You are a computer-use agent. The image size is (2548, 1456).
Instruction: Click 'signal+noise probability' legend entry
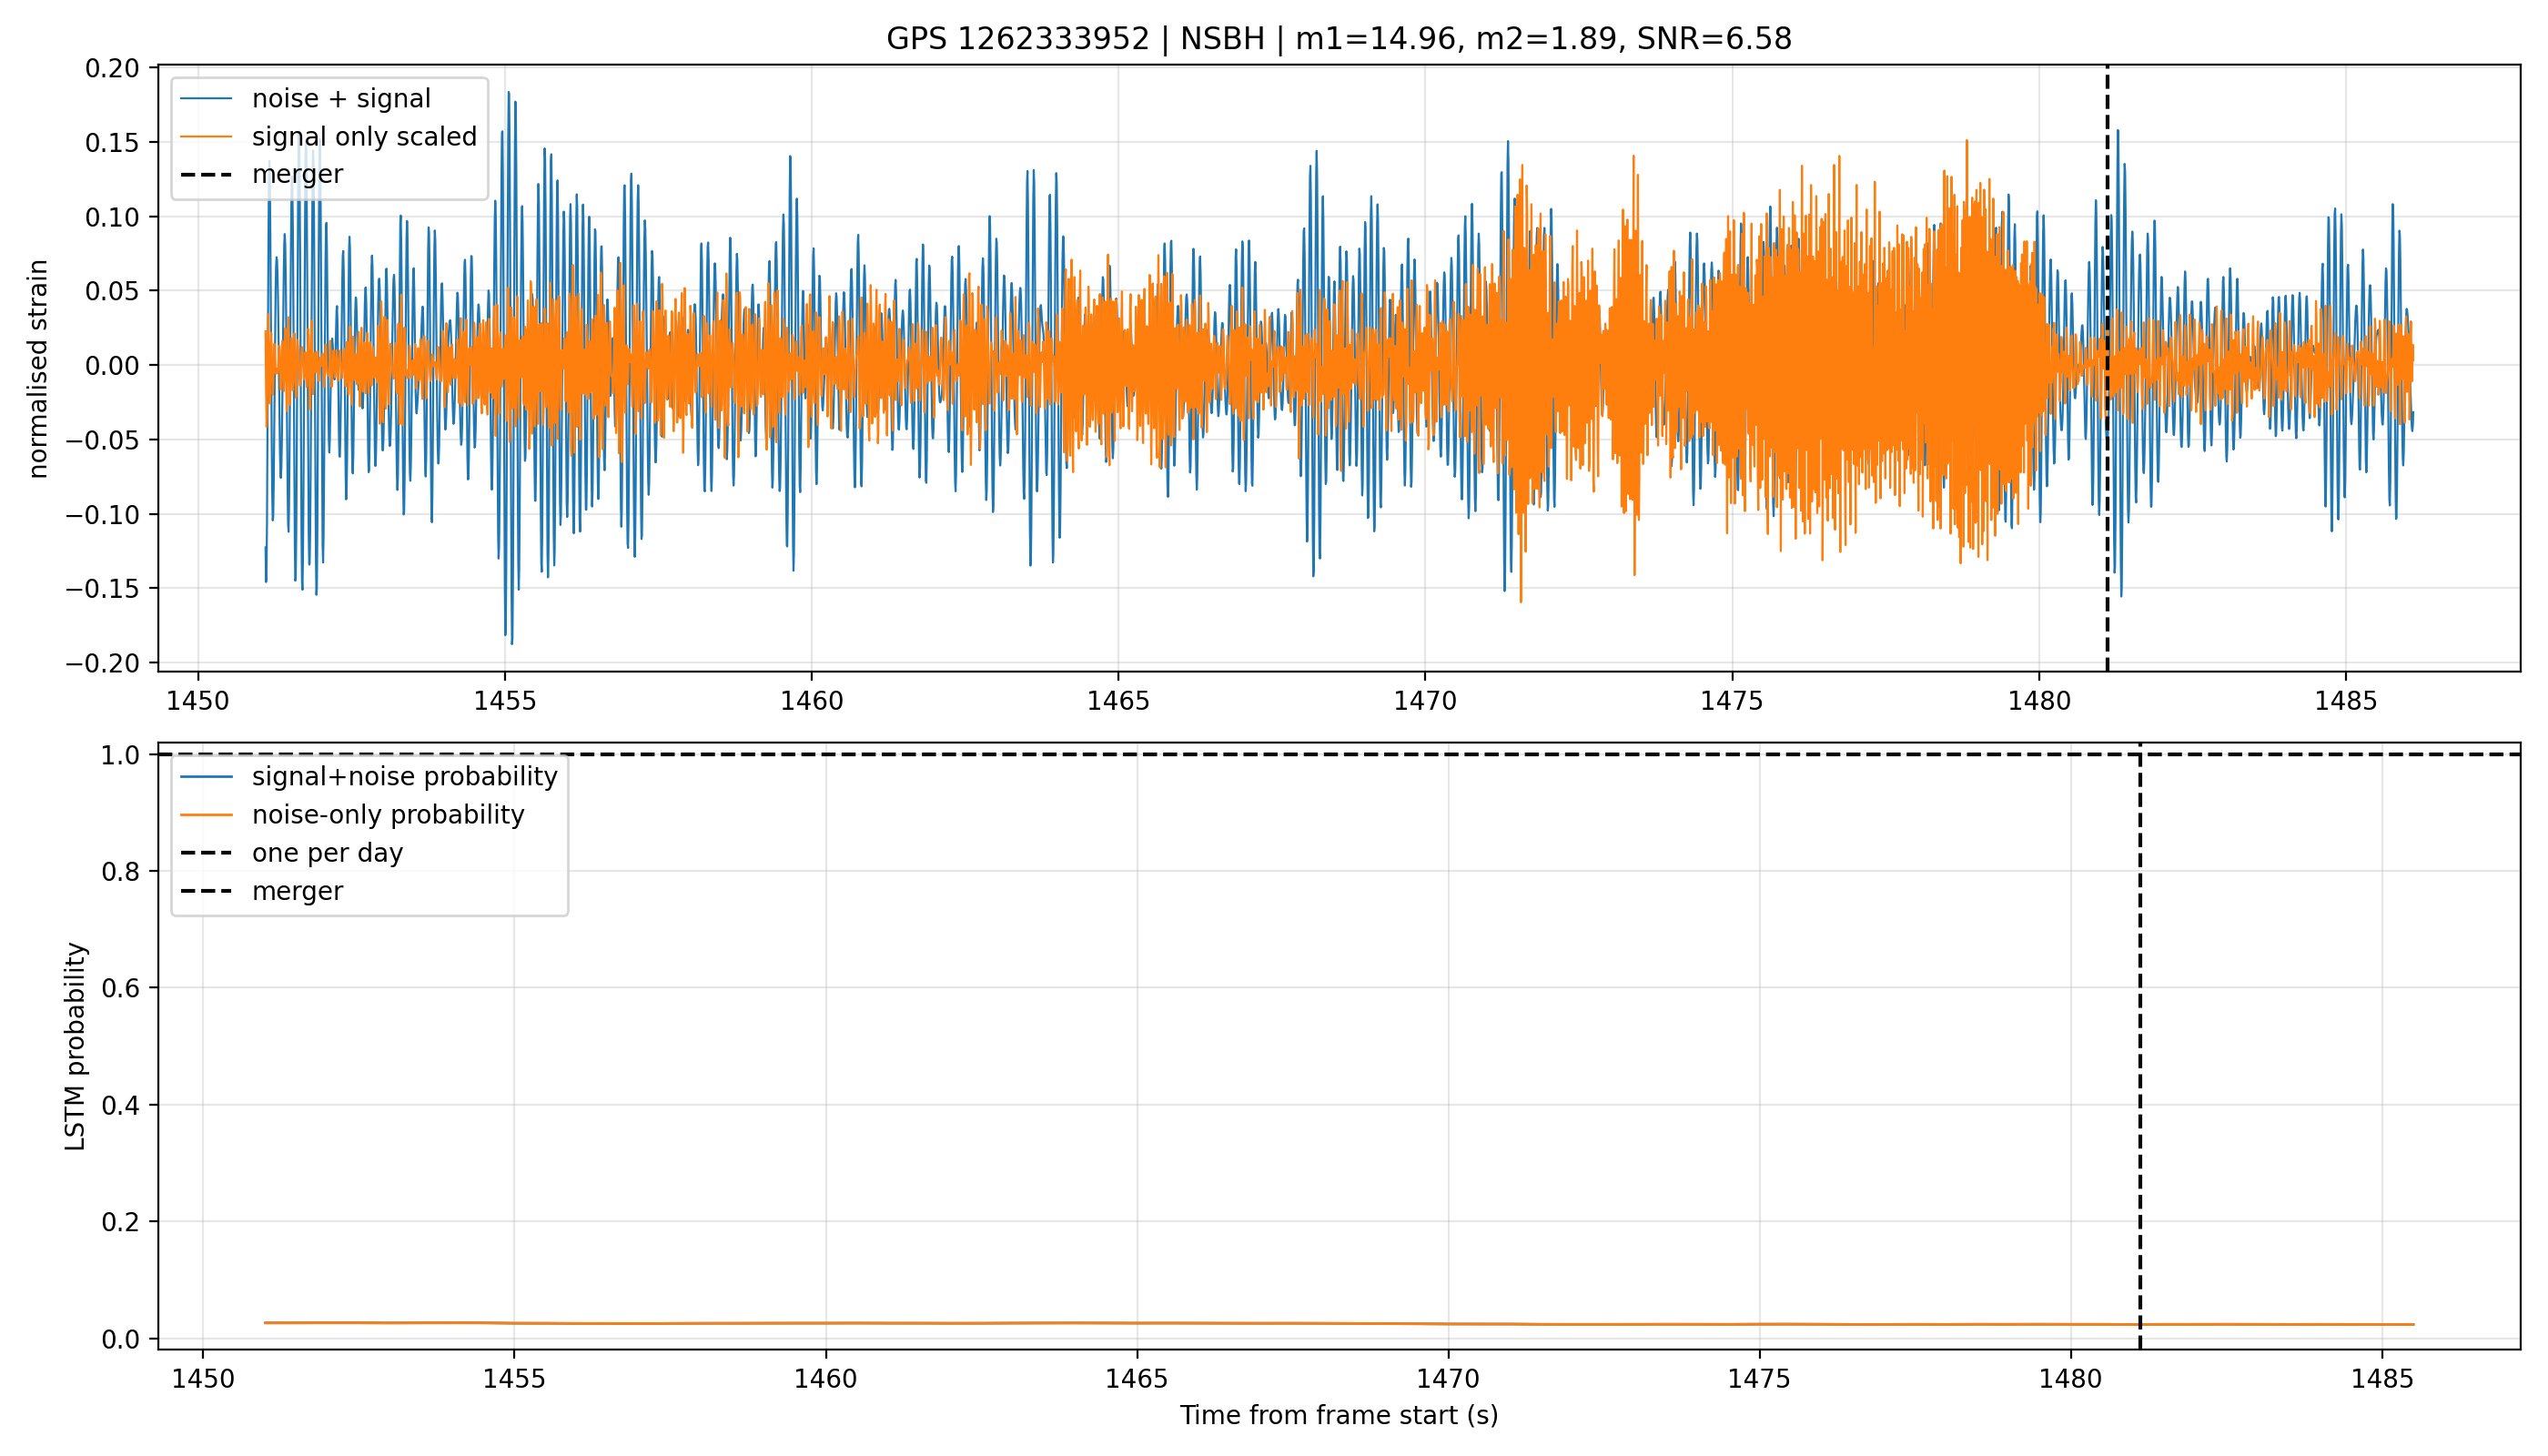click(404, 777)
